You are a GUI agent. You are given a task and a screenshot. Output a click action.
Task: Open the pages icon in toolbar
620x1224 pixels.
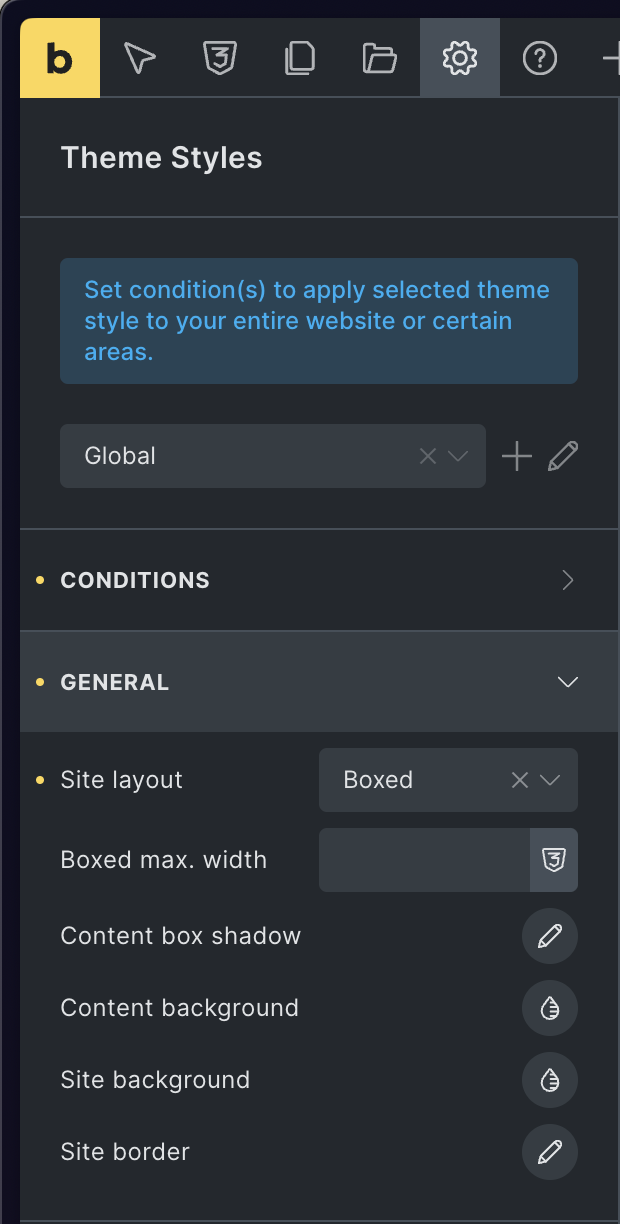tap(300, 58)
